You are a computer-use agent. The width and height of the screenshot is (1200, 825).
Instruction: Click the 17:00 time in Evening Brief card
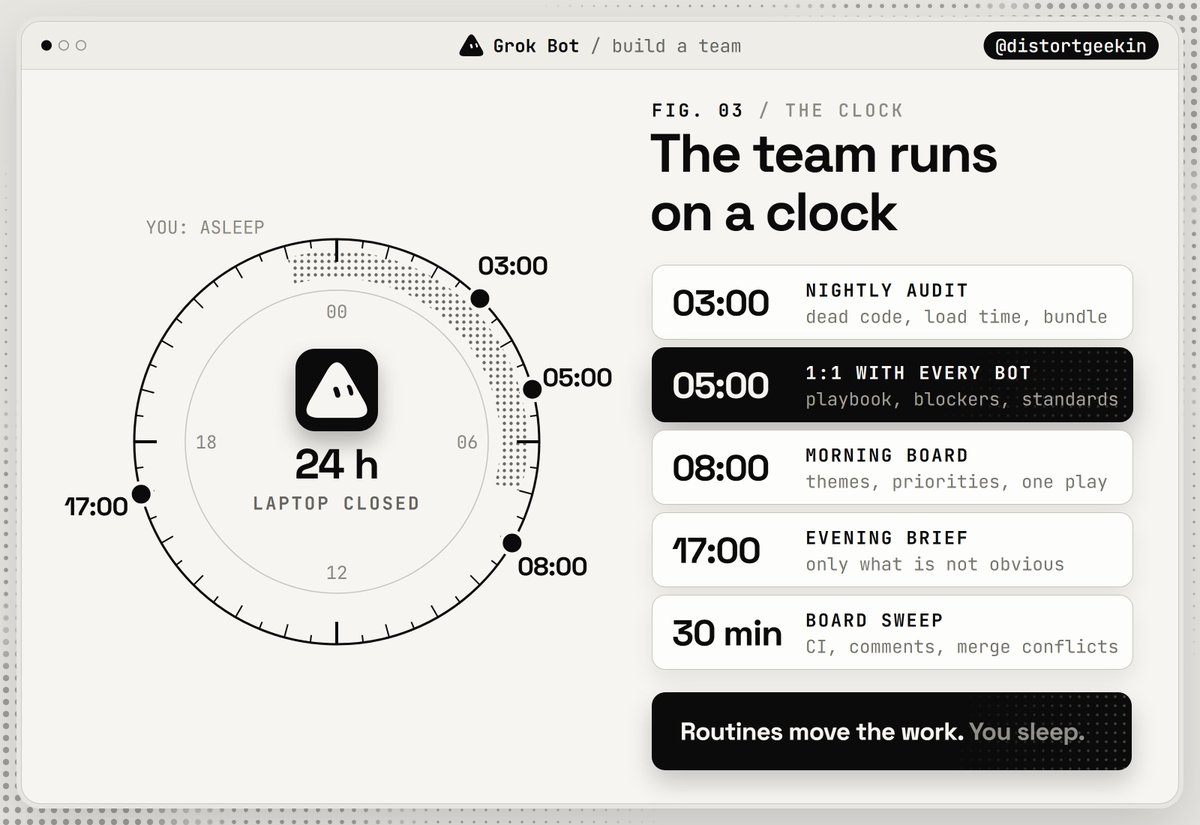[716, 550]
